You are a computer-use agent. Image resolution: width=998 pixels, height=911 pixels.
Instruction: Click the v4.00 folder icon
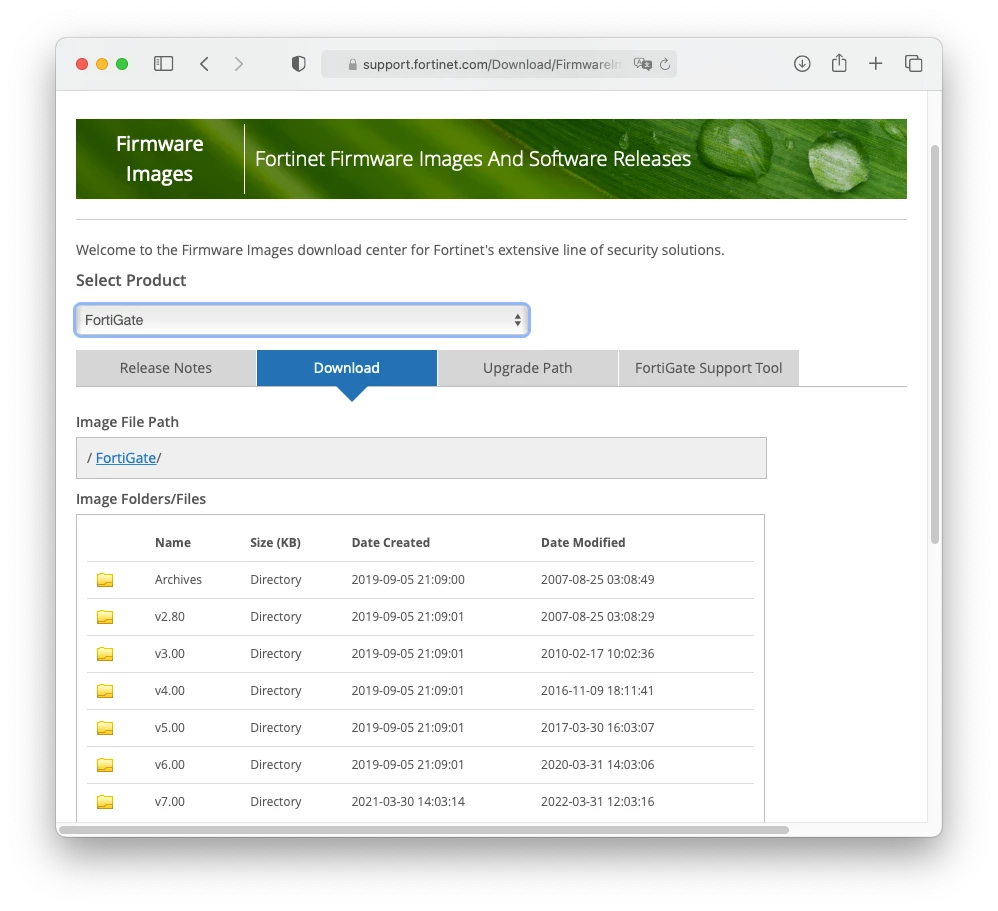coord(105,691)
